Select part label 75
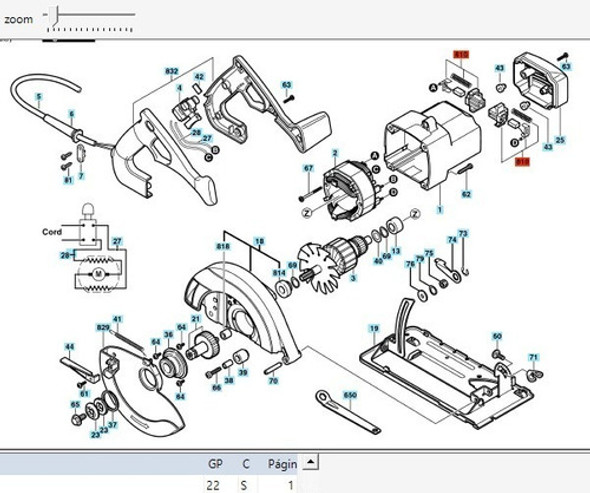This screenshot has width=590, height=493. [x=429, y=253]
